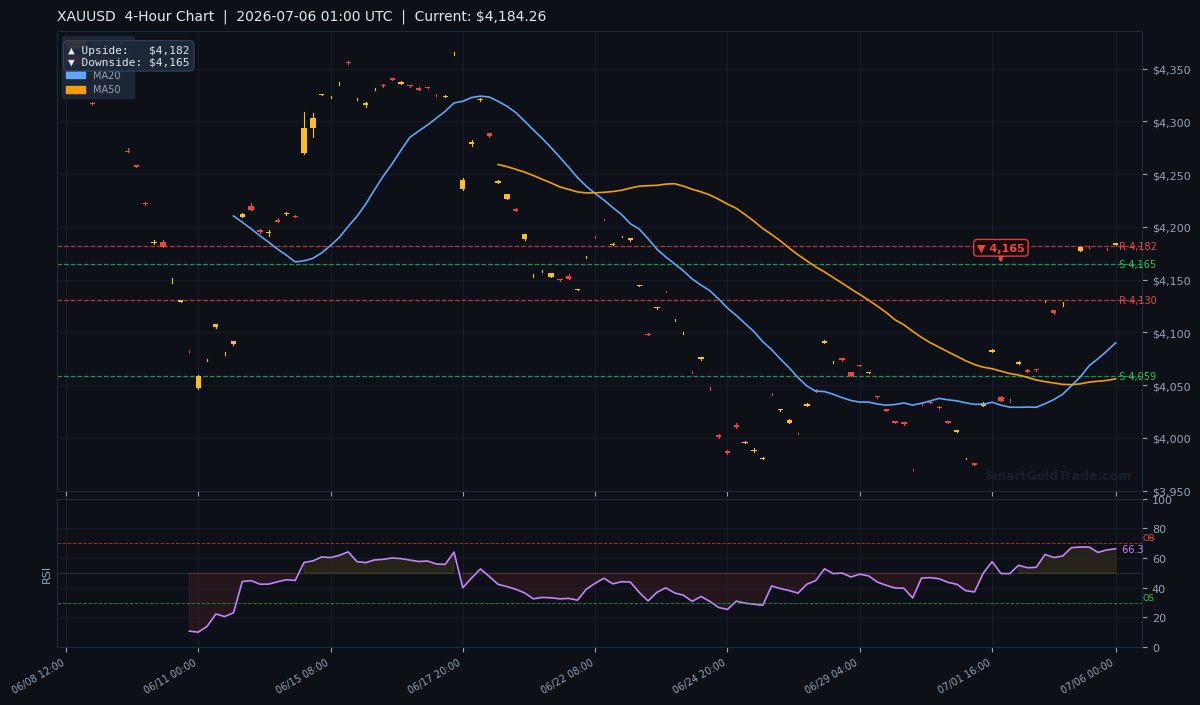
Task: Click the 06/24 20:00 date label
Action: pos(700,676)
